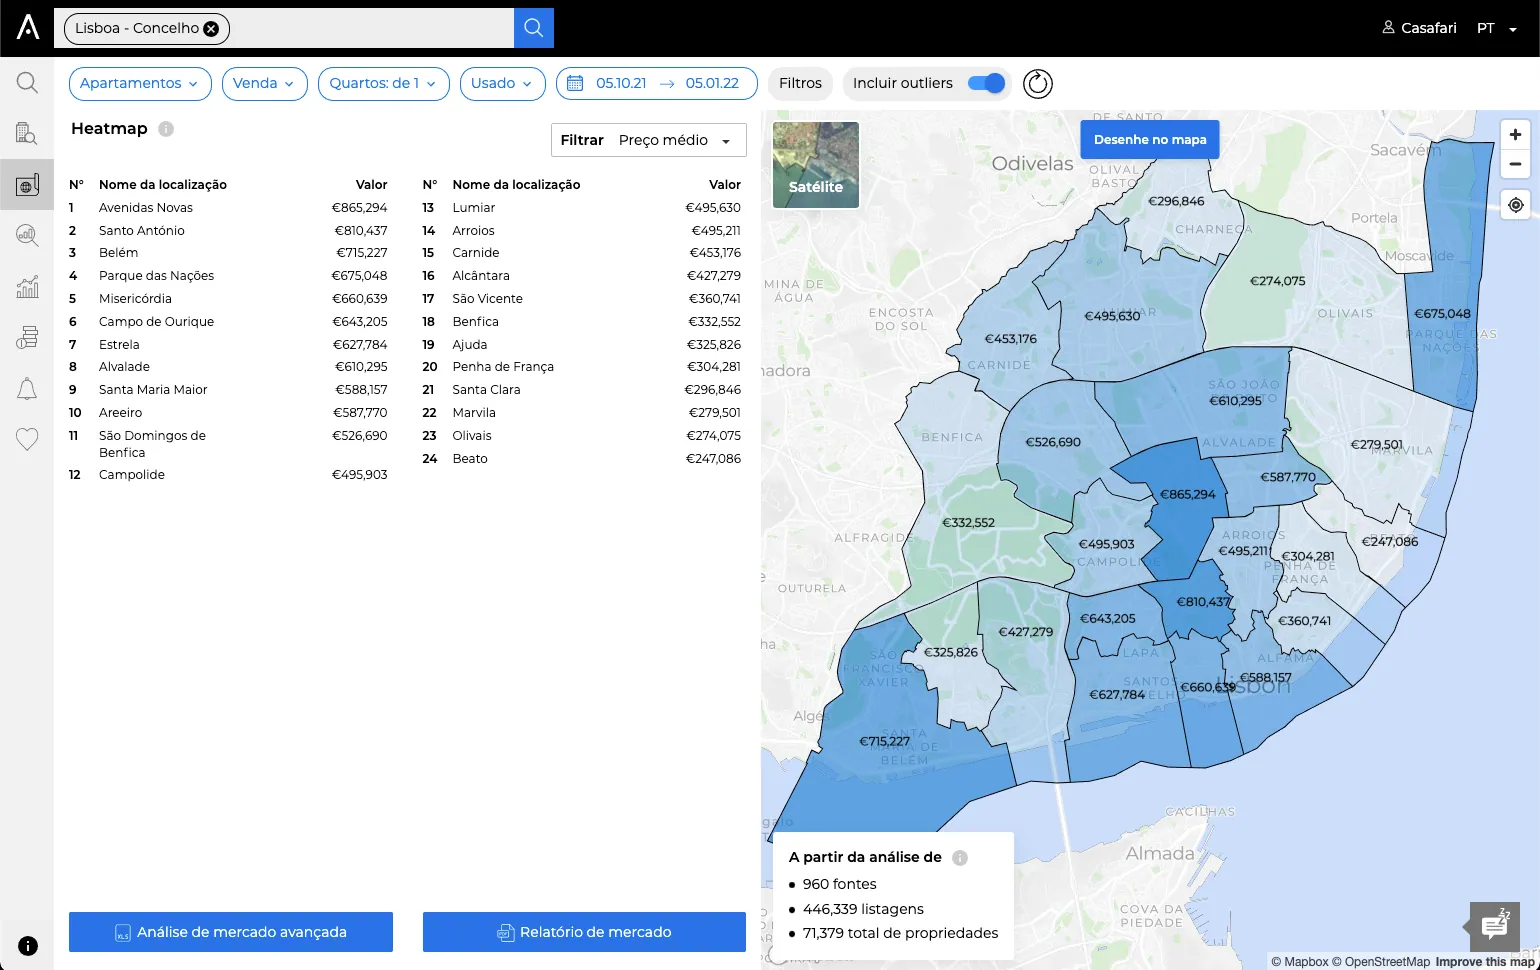Open the Usado condition dropdown

click(x=502, y=84)
